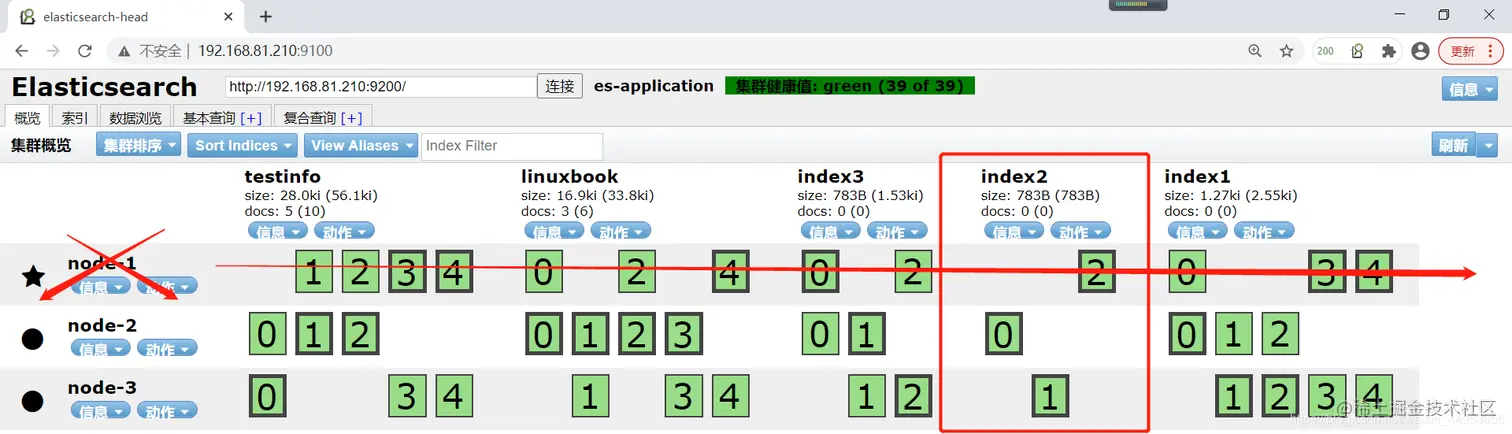Click the Elasticsearch connection URL field

click(x=380, y=86)
